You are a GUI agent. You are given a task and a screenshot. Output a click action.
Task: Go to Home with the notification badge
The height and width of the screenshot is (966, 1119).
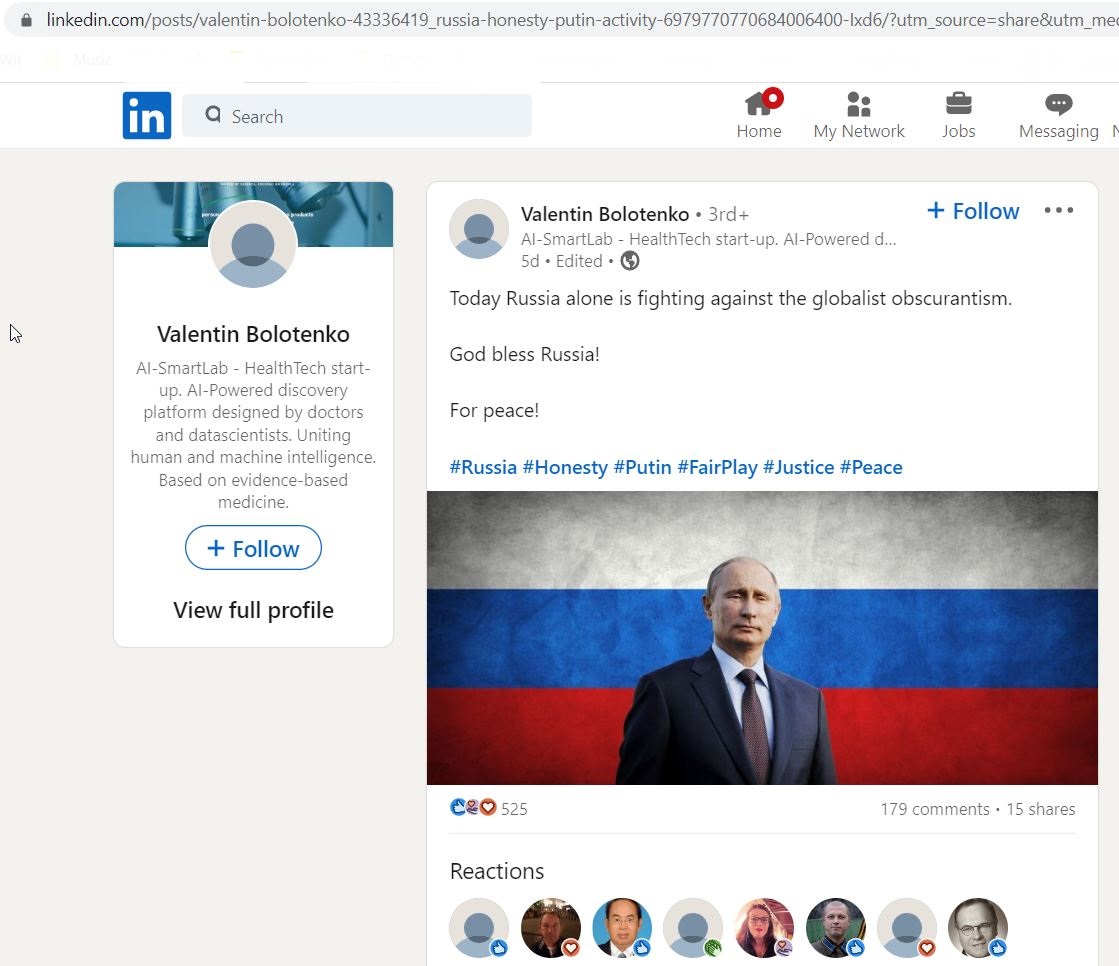tap(759, 114)
